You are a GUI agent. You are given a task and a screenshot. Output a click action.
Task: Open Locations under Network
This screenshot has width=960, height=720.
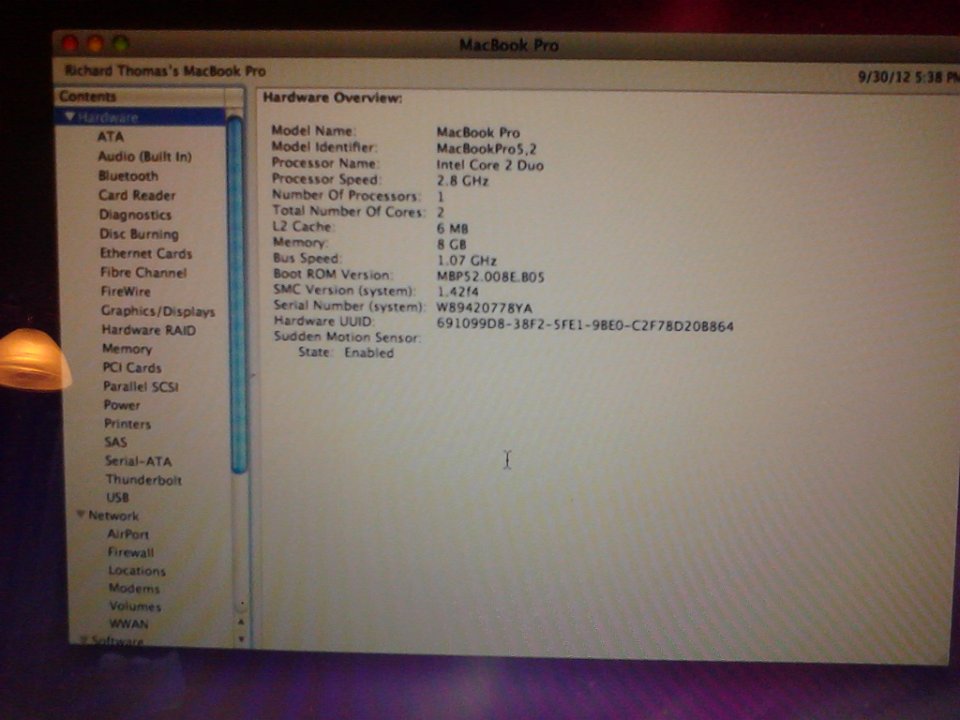click(x=137, y=571)
